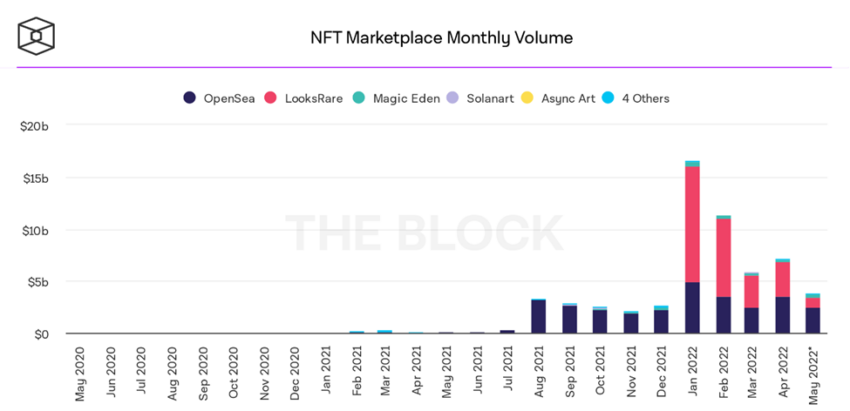Viewport: 850px width, 411px height.
Task: Click the yellow Async Art legend dot
Action: 527,98
